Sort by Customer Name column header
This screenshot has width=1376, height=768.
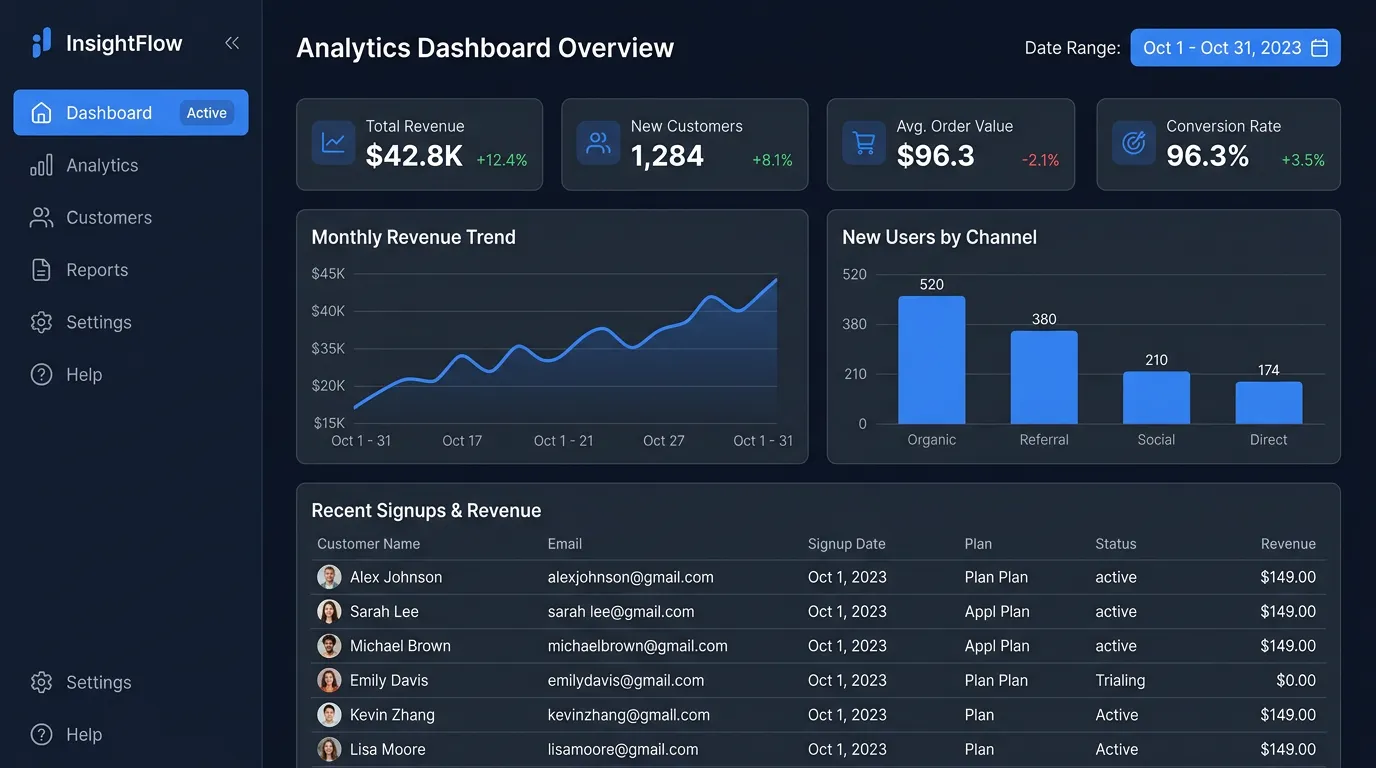click(368, 544)
